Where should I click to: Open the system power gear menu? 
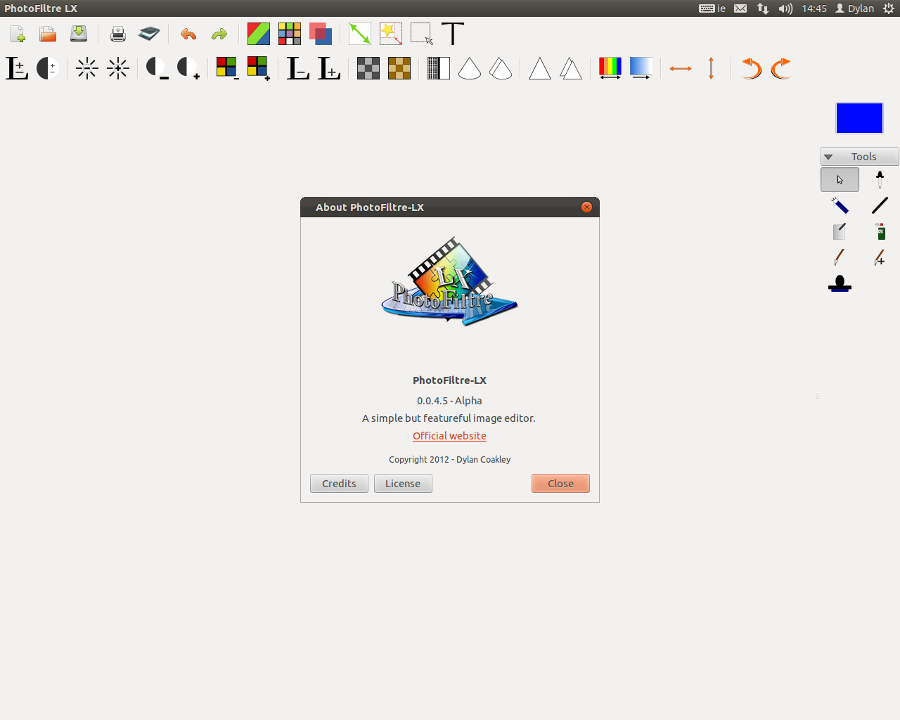889,8
